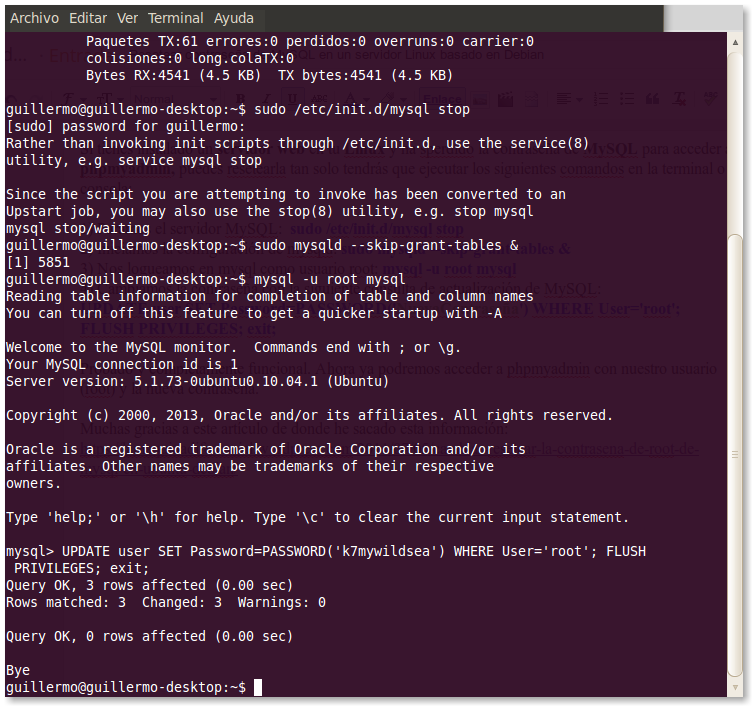Screen dimensions: 752x706
Task: Click the faint numbered list icon
Action: (x=603, y=99)
